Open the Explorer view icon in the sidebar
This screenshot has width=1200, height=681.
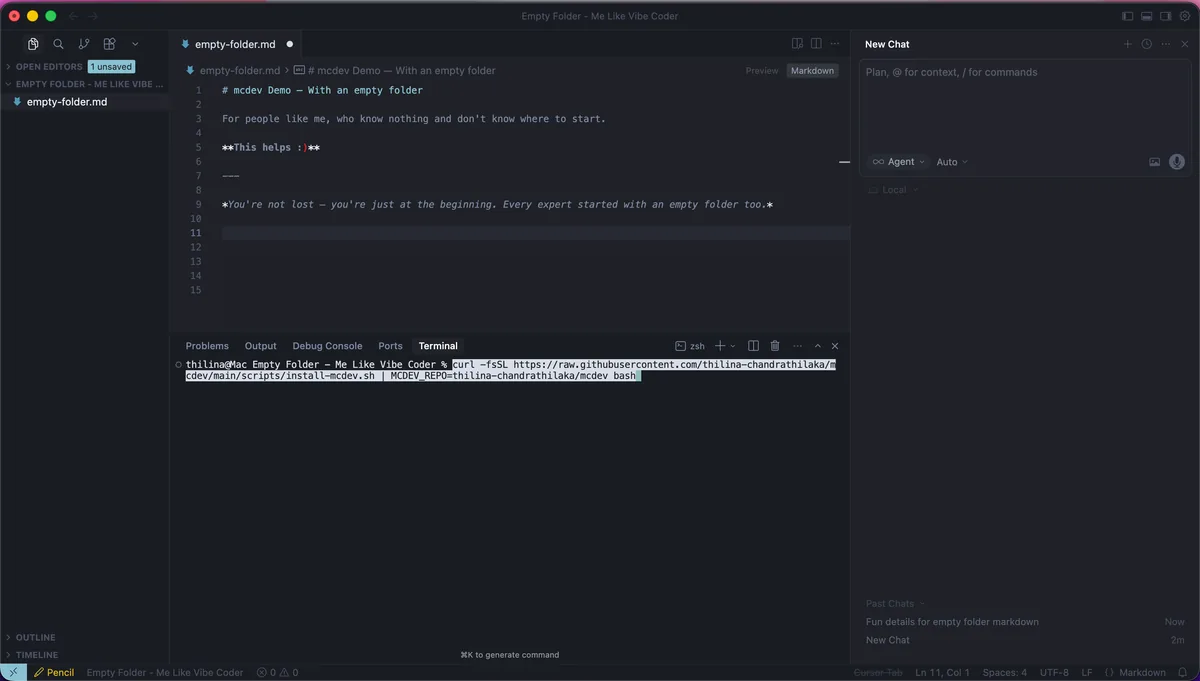(x=33, y=44)
